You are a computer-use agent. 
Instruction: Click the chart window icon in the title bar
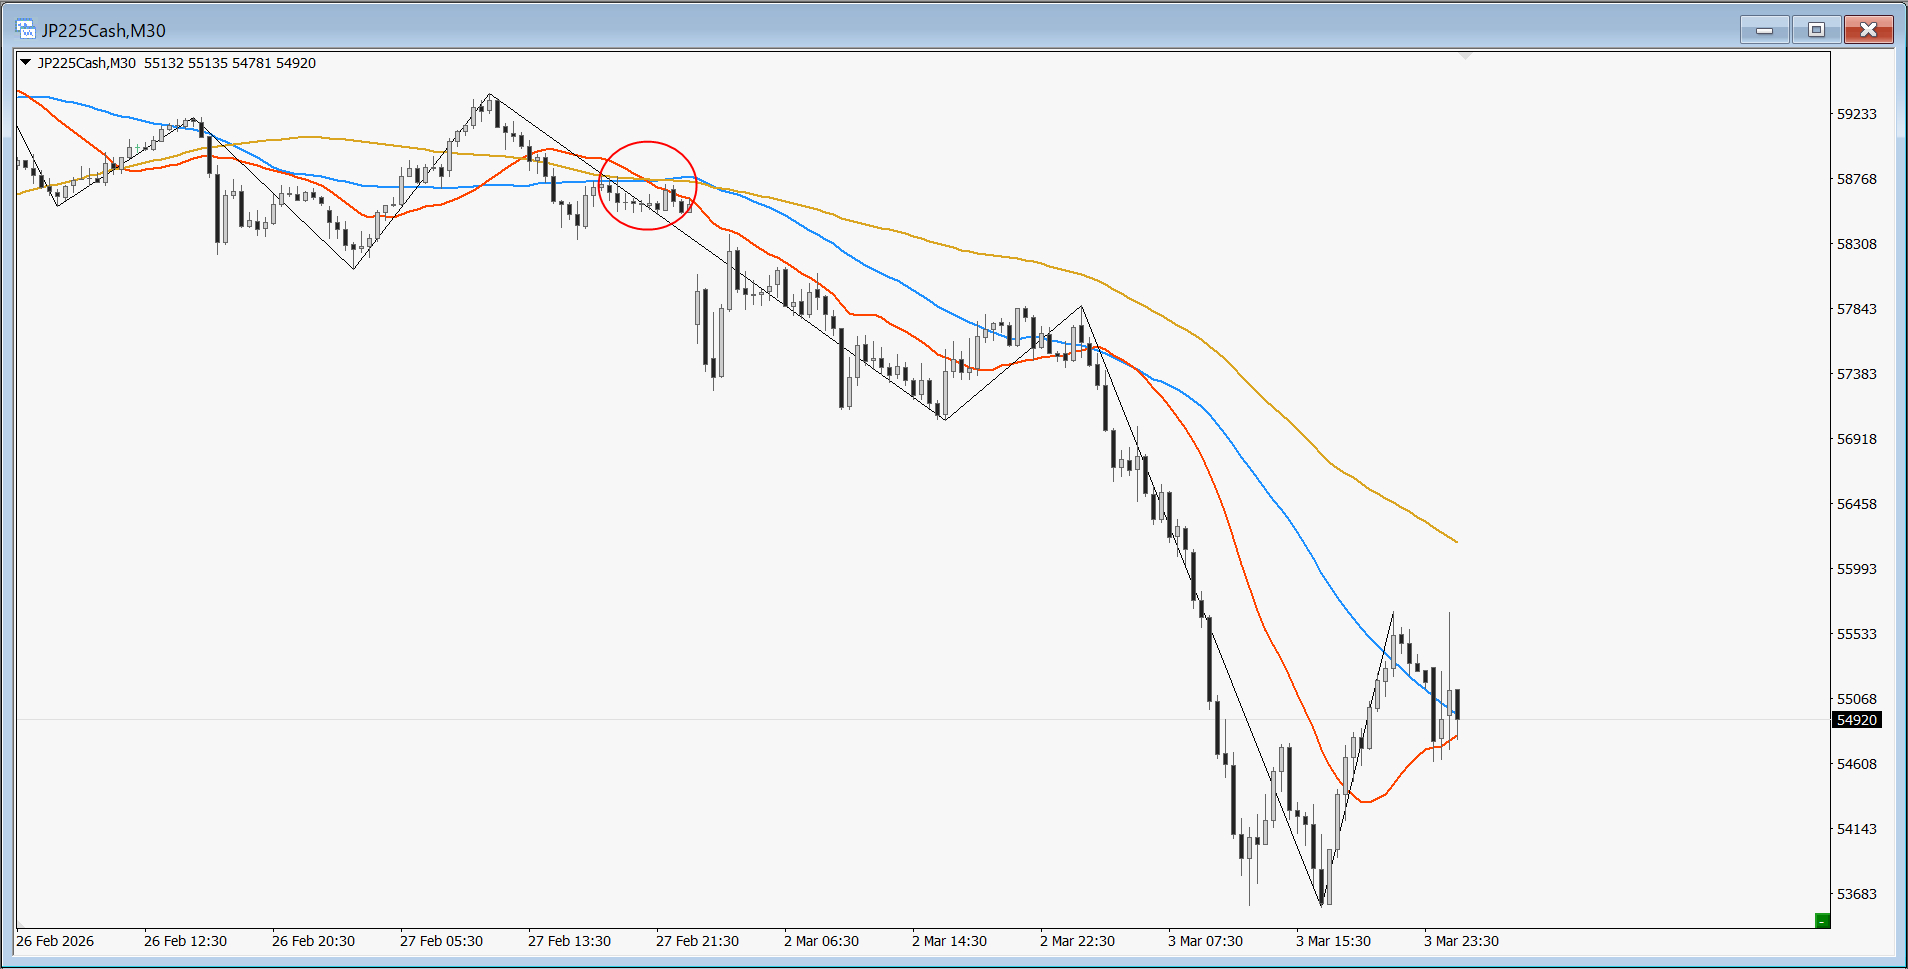pos(25,29)
